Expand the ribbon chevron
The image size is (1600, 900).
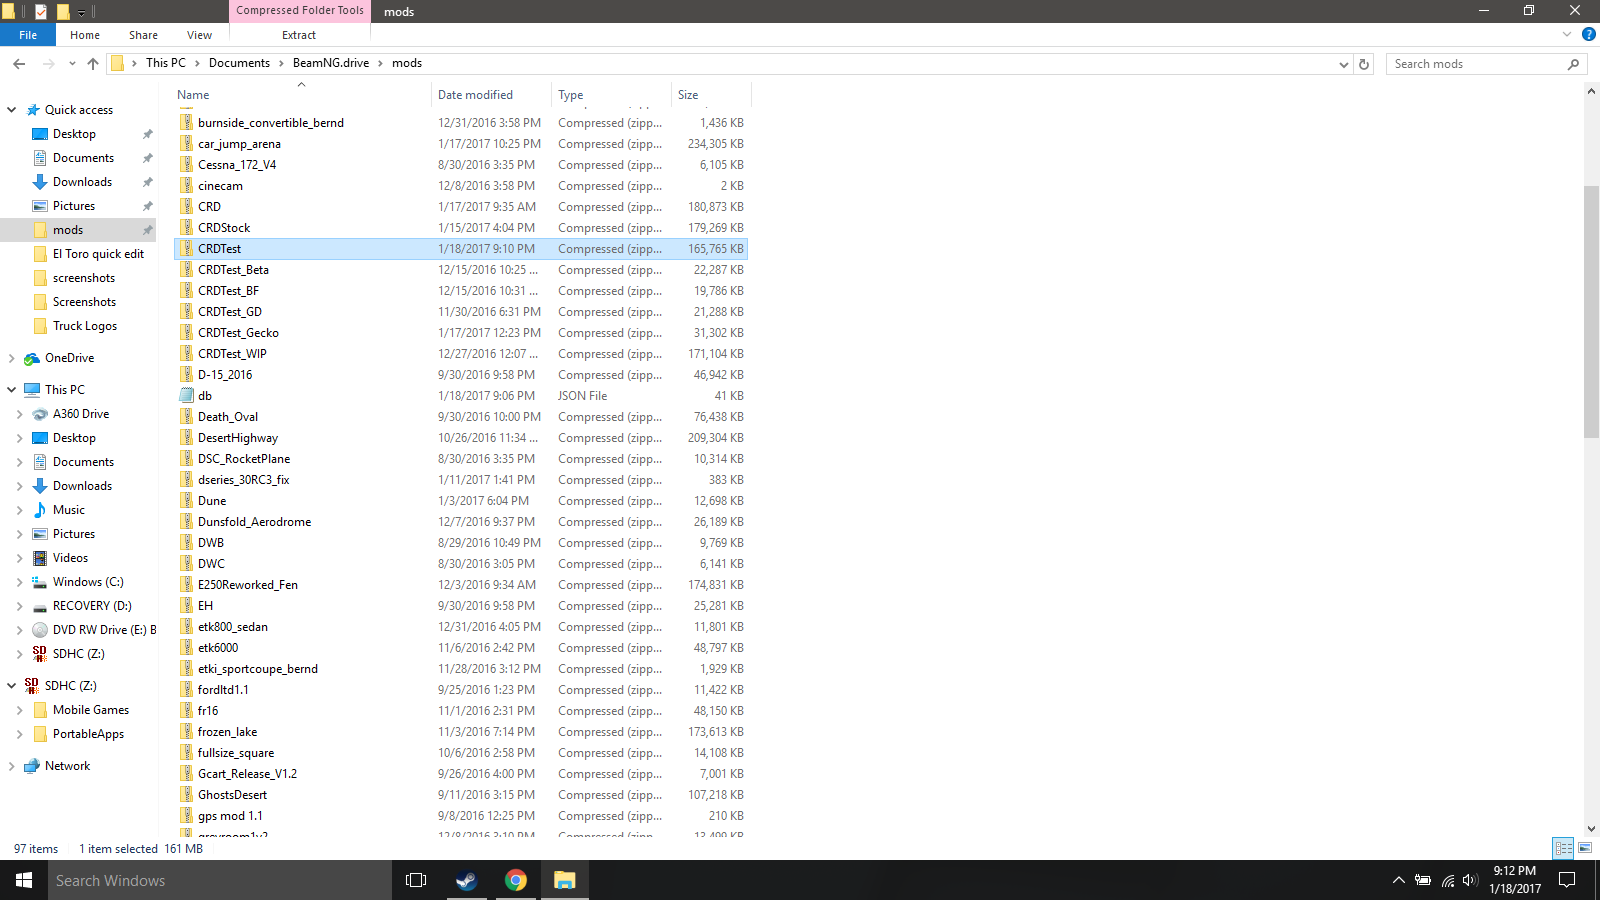[x=1567, y=34]
